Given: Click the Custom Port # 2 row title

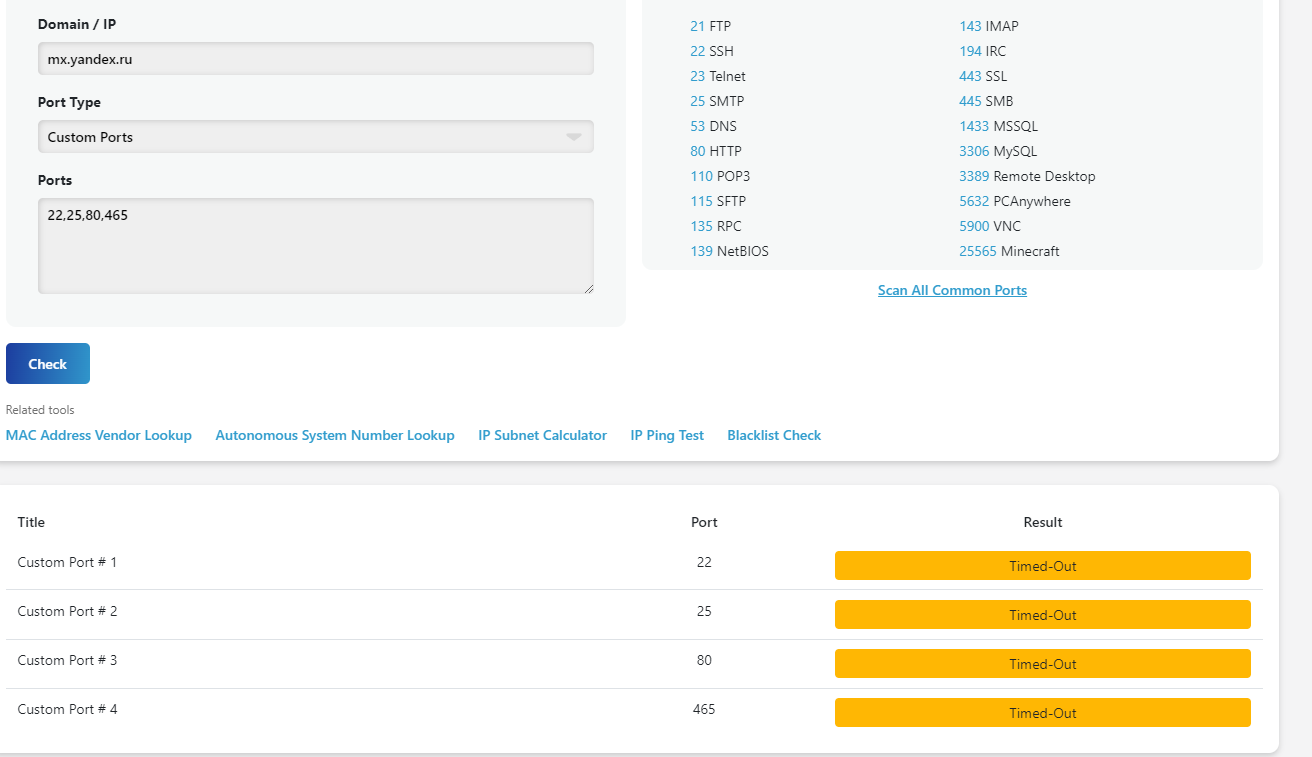Looking at the screenshot, I should [x=67, y=611].
